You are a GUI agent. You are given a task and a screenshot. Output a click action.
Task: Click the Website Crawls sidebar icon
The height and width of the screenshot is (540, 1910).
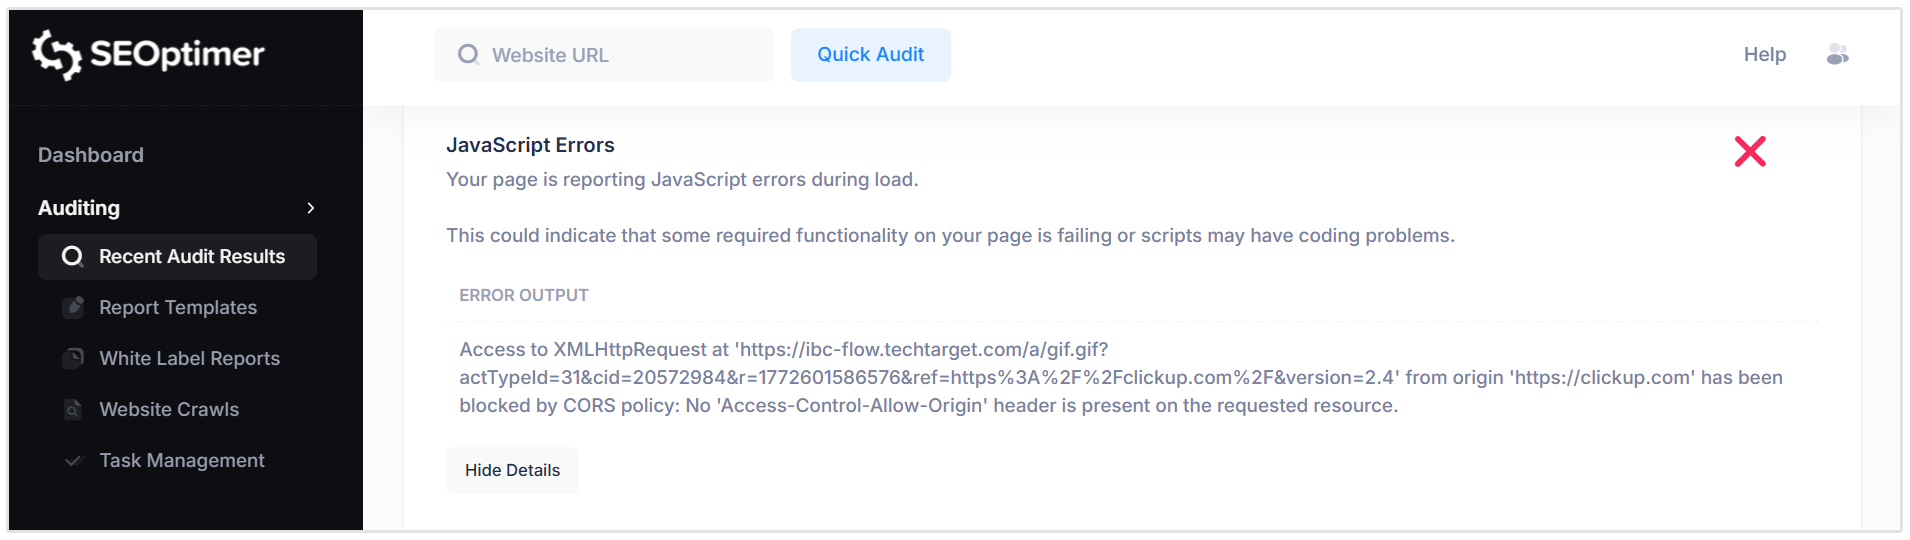click(73, 409)
